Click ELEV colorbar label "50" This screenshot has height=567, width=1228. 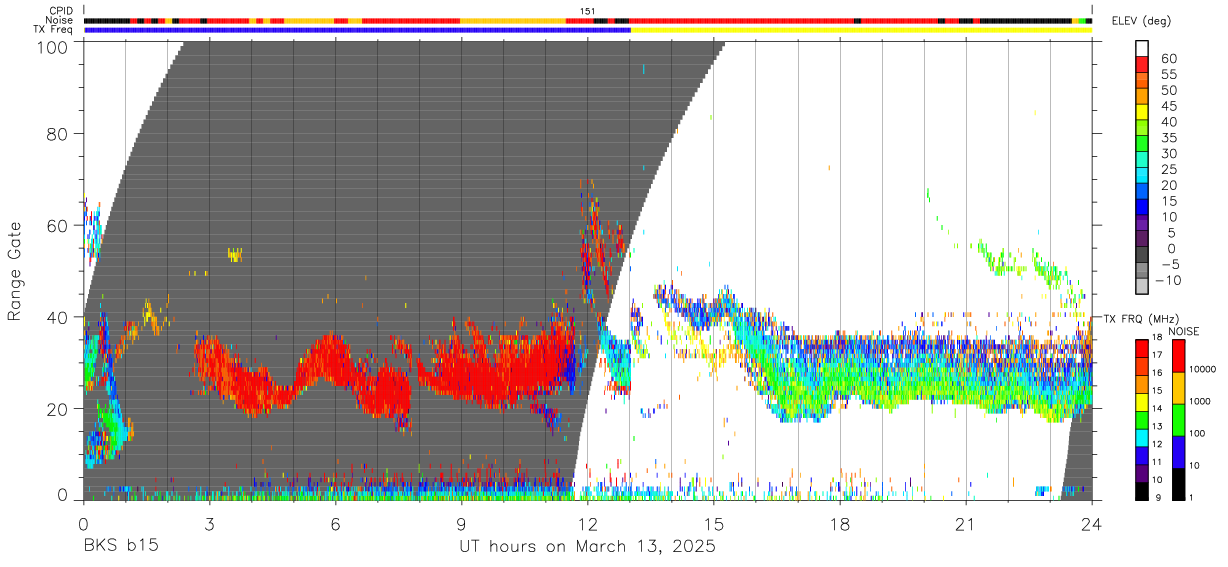point(1168,91)
